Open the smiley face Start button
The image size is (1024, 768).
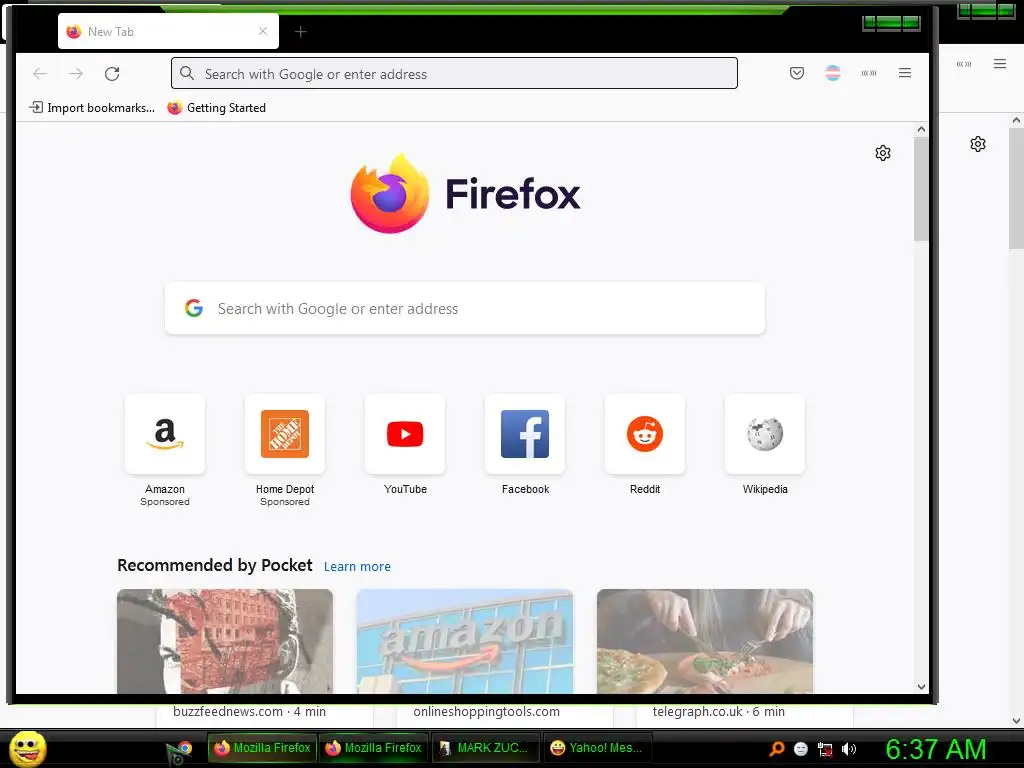(28, 748)
